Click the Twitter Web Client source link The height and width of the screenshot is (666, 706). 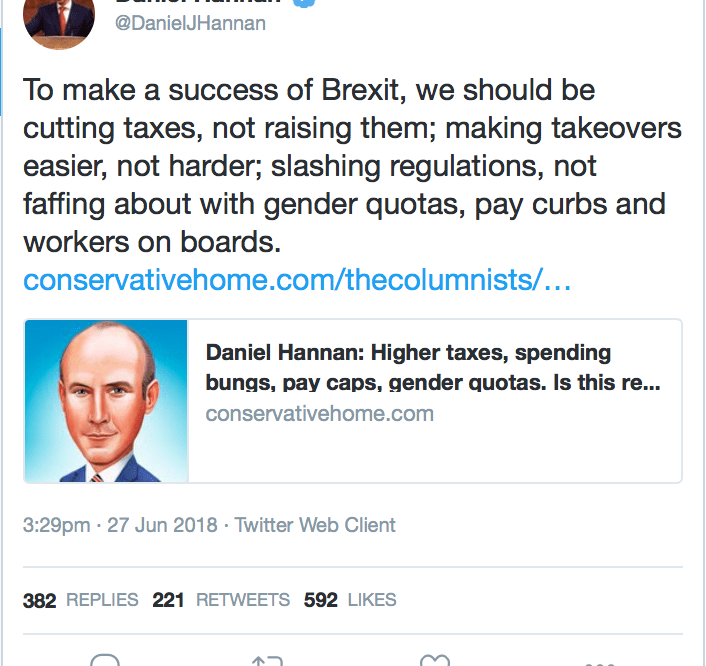point(315,524)
